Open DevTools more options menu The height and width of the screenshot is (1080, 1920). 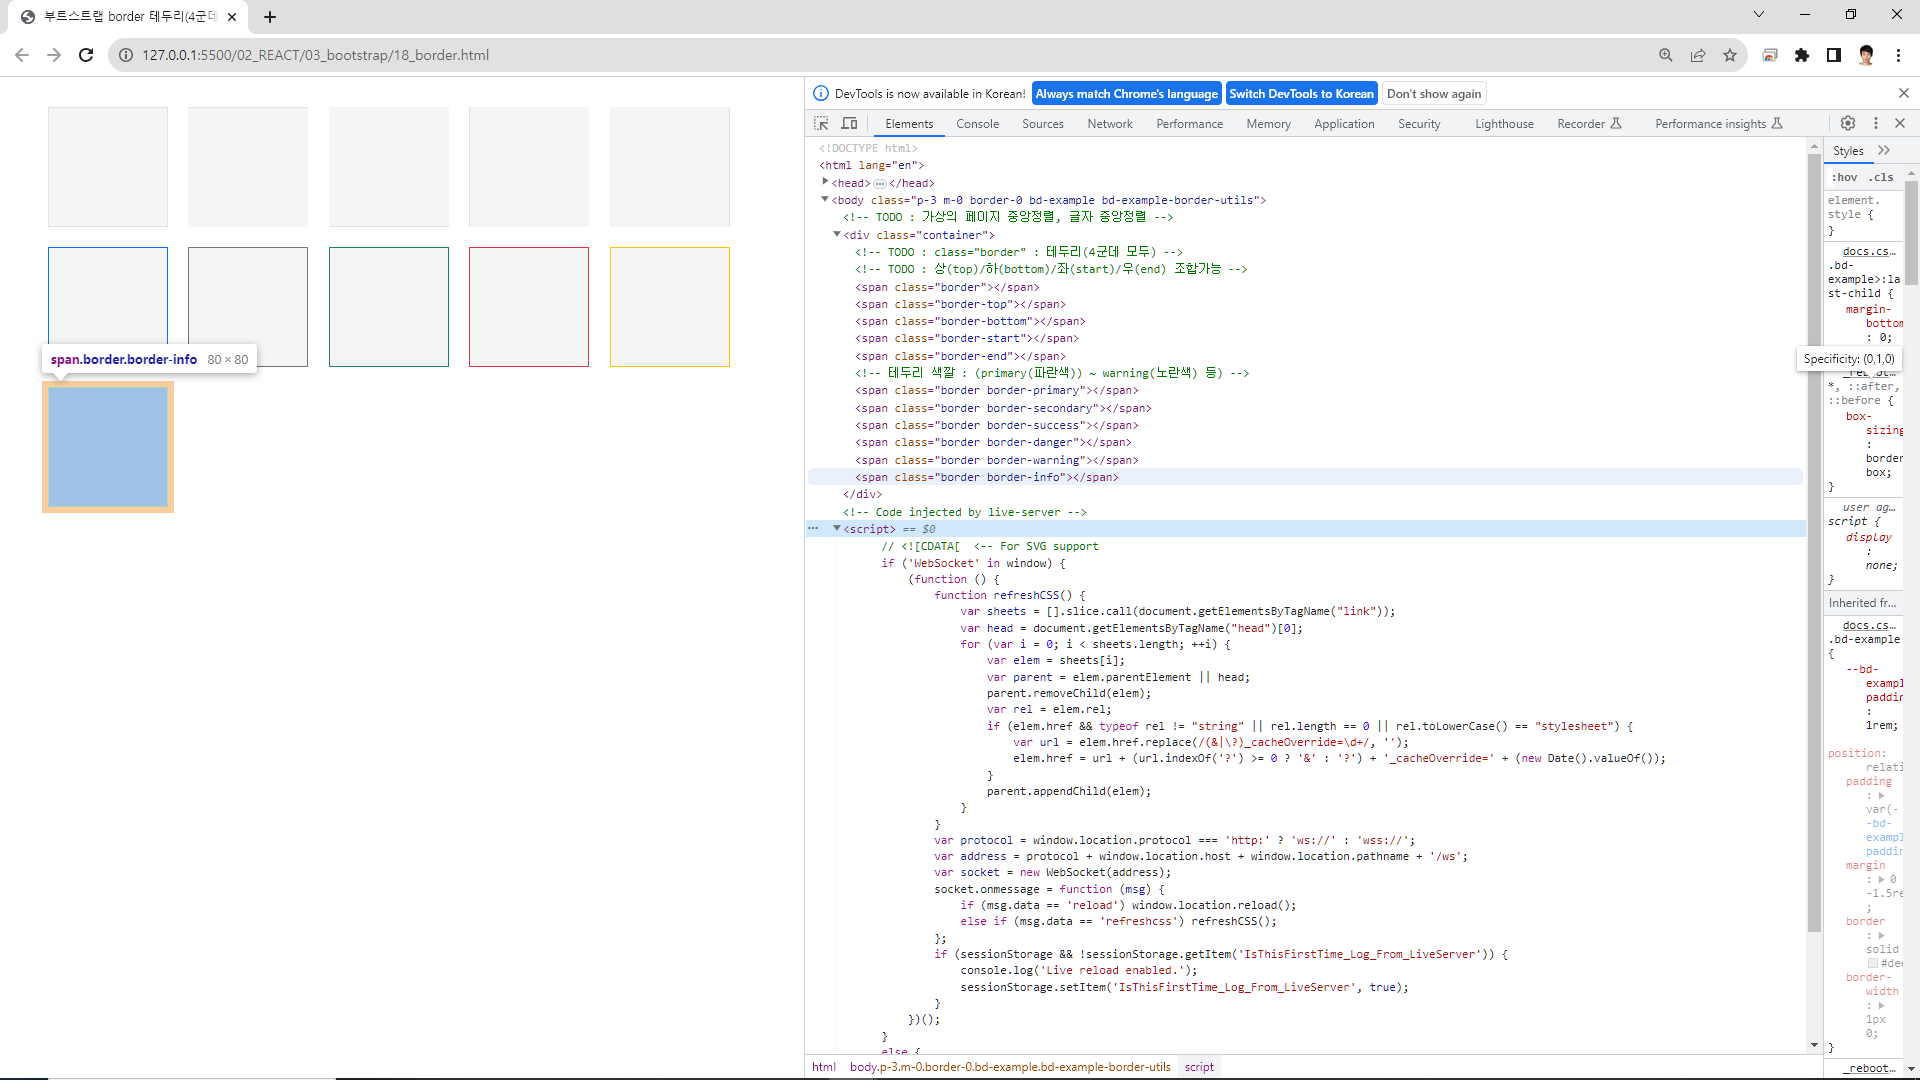(x=1875, y=123)
